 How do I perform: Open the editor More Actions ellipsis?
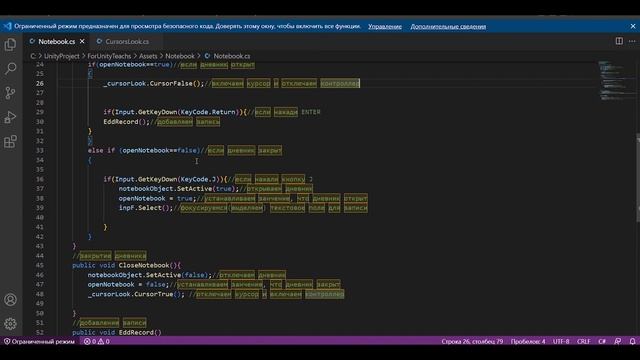coord(632,41)
